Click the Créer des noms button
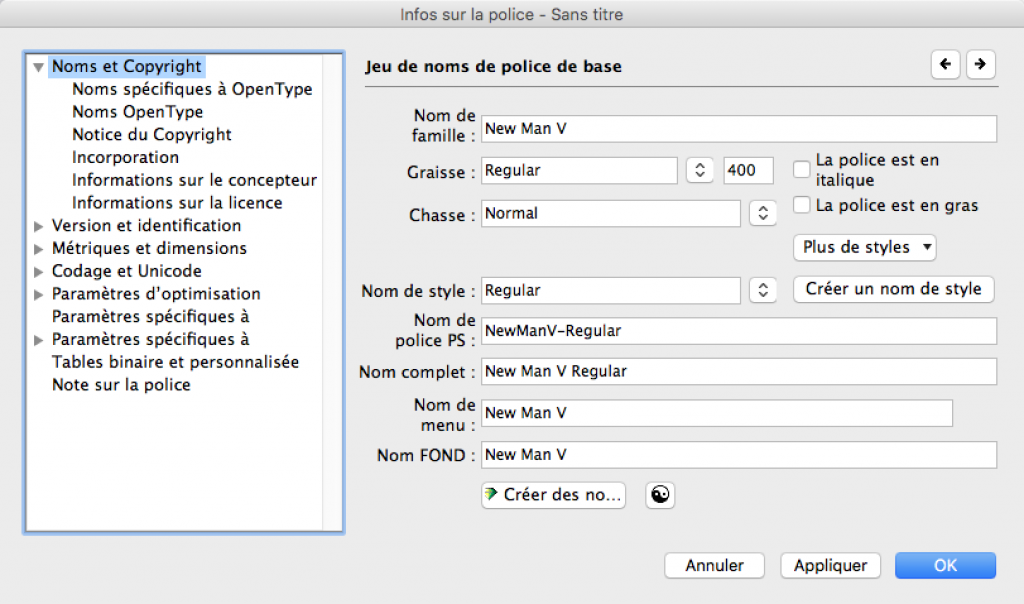The width and height of the screenshot is (1024, 604). click(x=553, y=494)
